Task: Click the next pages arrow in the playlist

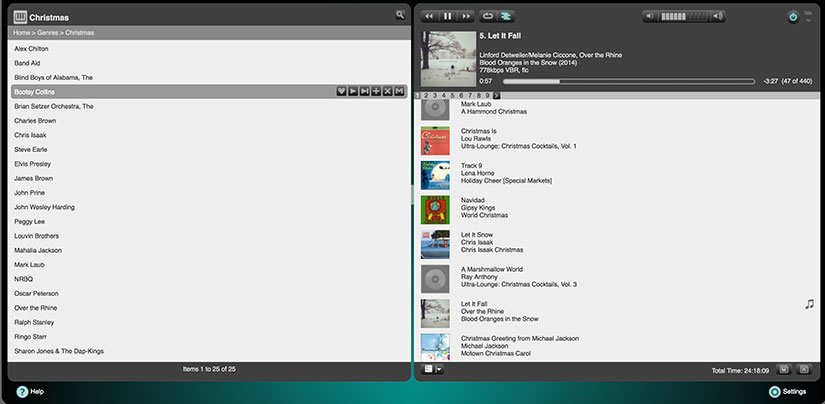Action: (x=497, y=96)
